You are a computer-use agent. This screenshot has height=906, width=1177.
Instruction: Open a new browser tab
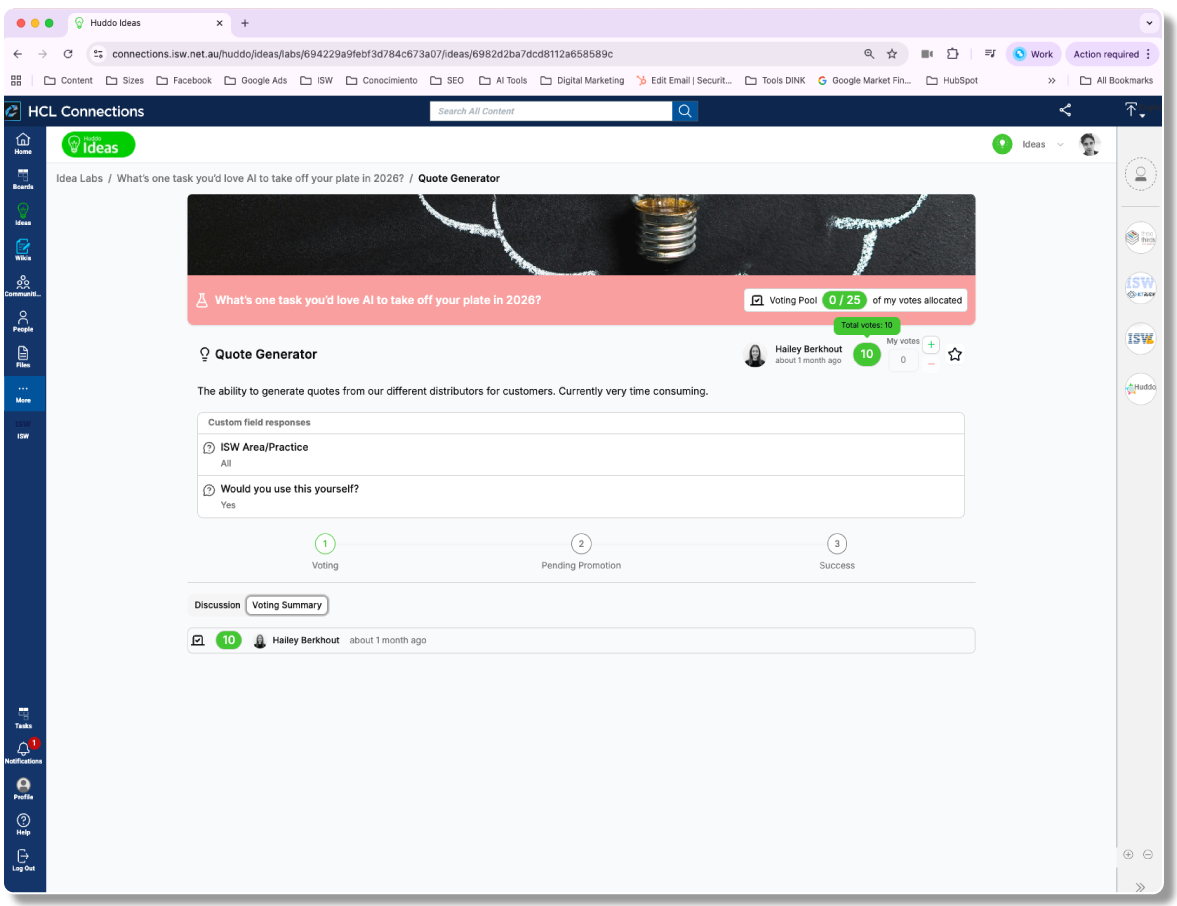coord(245,23)
